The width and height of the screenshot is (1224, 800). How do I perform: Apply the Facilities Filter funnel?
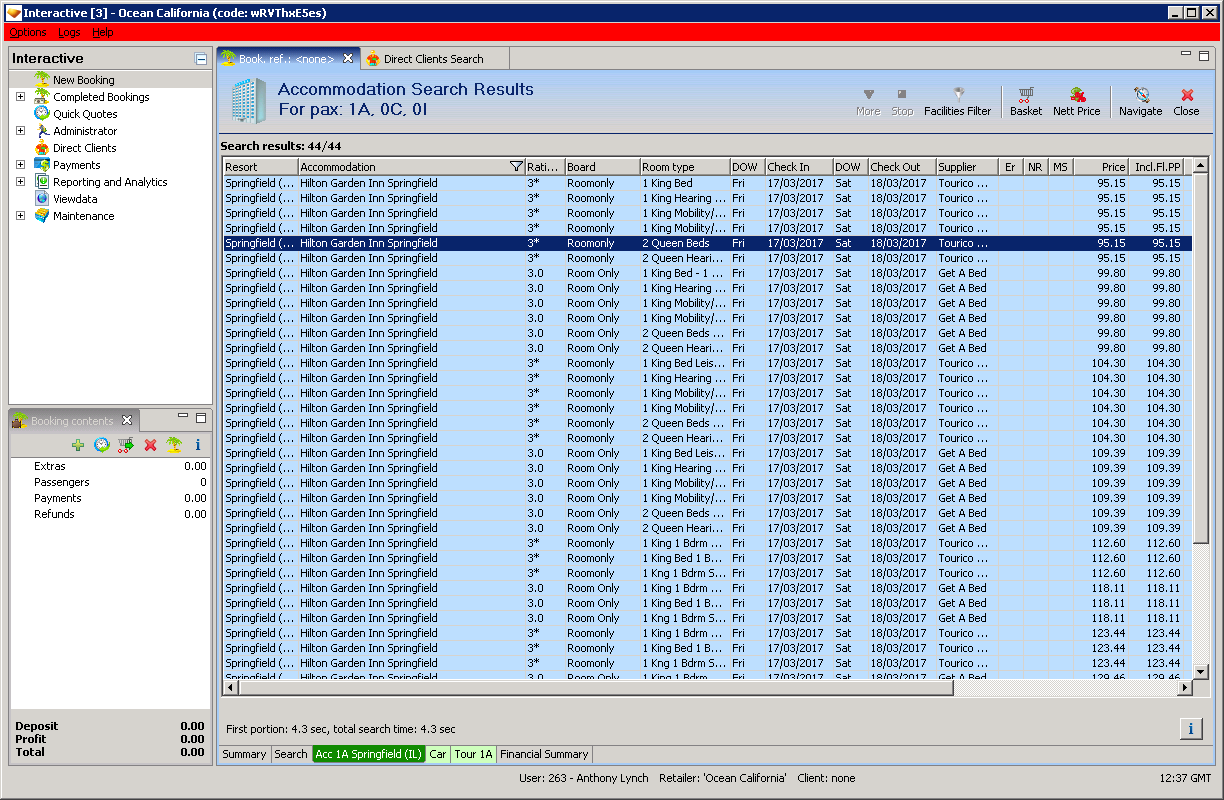click(x=957, y=96)
